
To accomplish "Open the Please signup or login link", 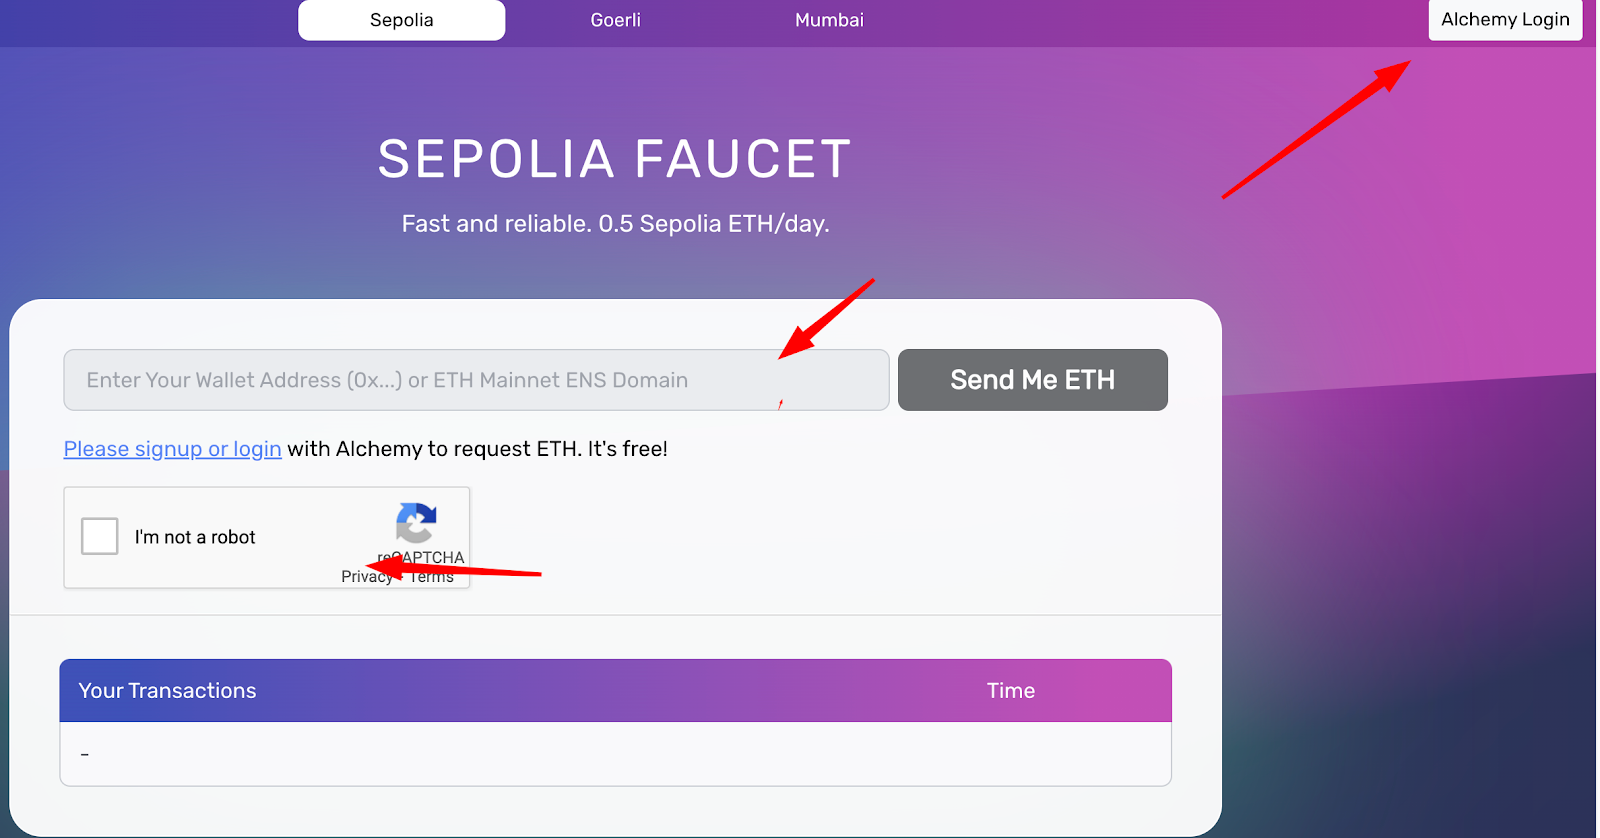I will 173,449.
